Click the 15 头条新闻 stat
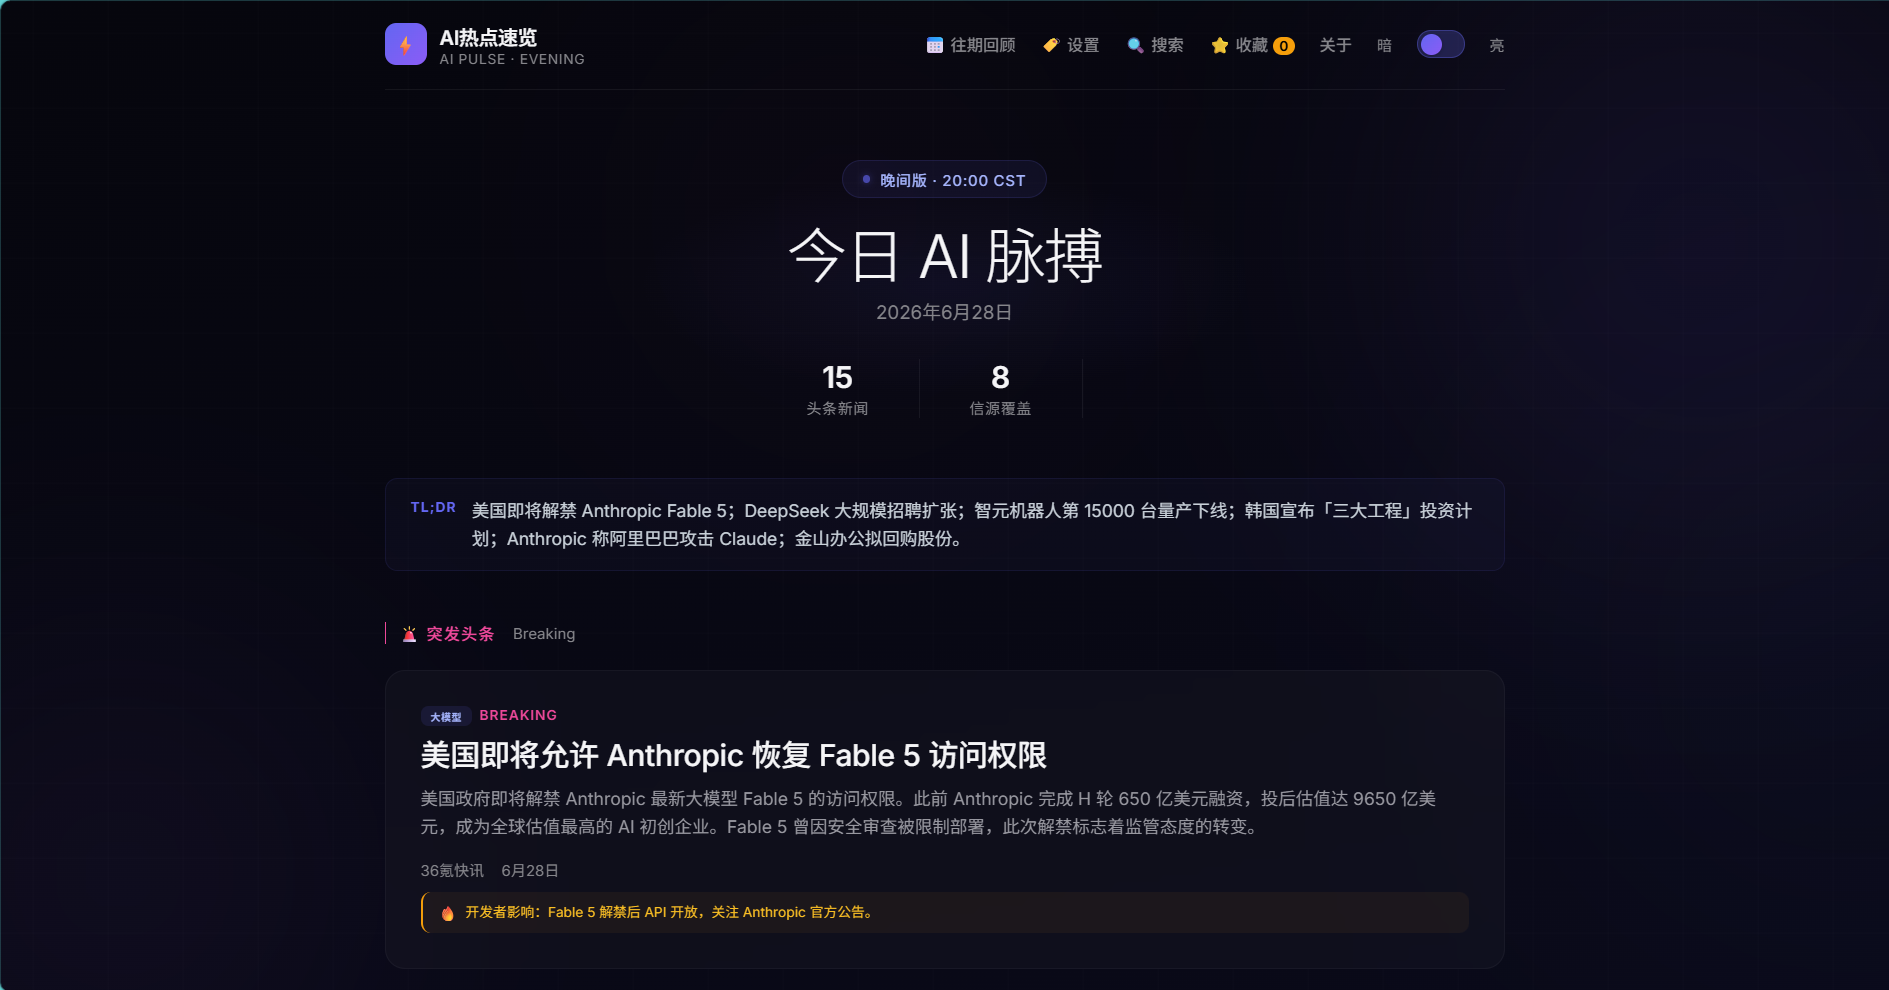 [x=837, y=389]
